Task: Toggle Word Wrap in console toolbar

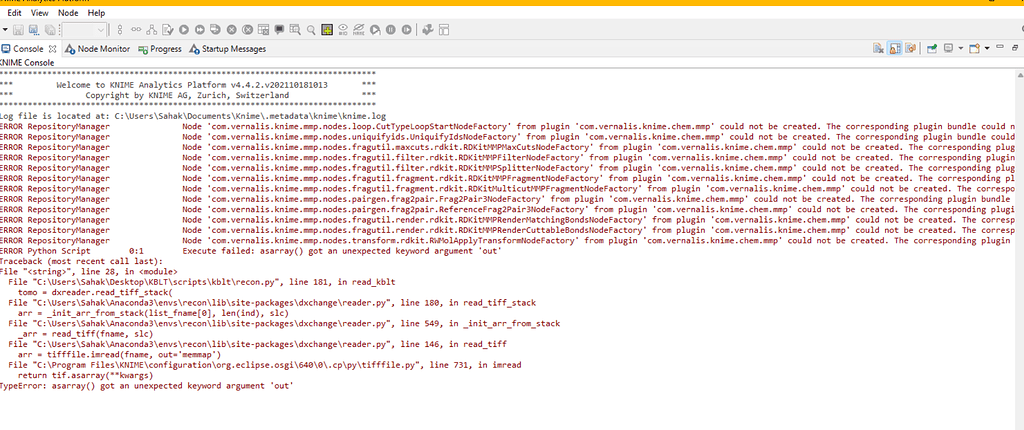Action: coord(910,48)
